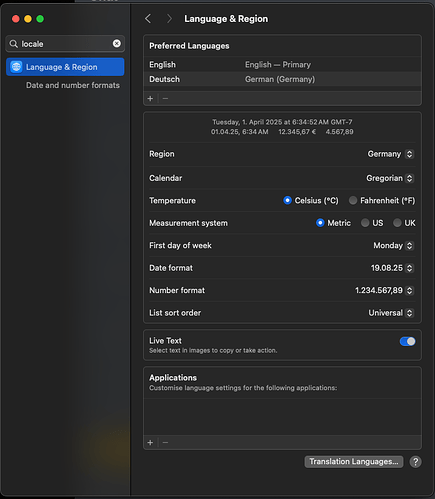The width and height of the screenshot is (435, 499).
Task: Open the Date format popup
Action: pyautogui.click(x=392, y=268)
